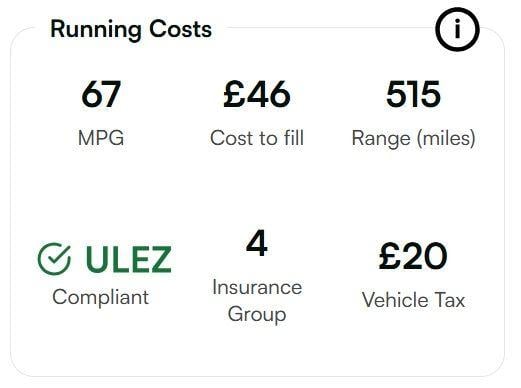Click the Cost to fill label
The width and height of the screenshot is (521, 388).
(x=257, y=138)
